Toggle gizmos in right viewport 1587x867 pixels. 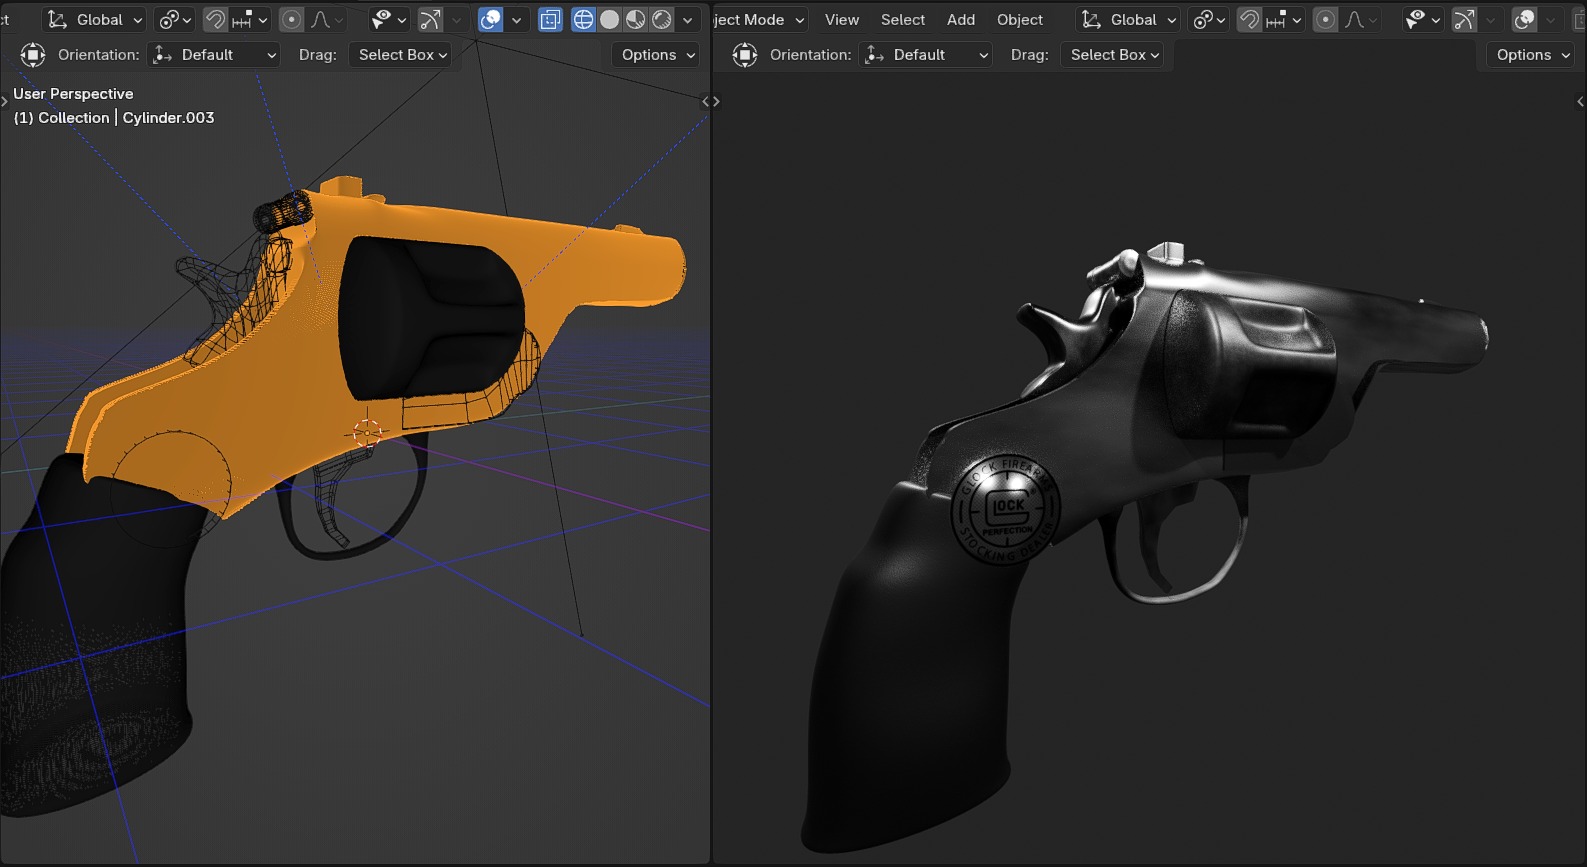(x=1464, y=20)
